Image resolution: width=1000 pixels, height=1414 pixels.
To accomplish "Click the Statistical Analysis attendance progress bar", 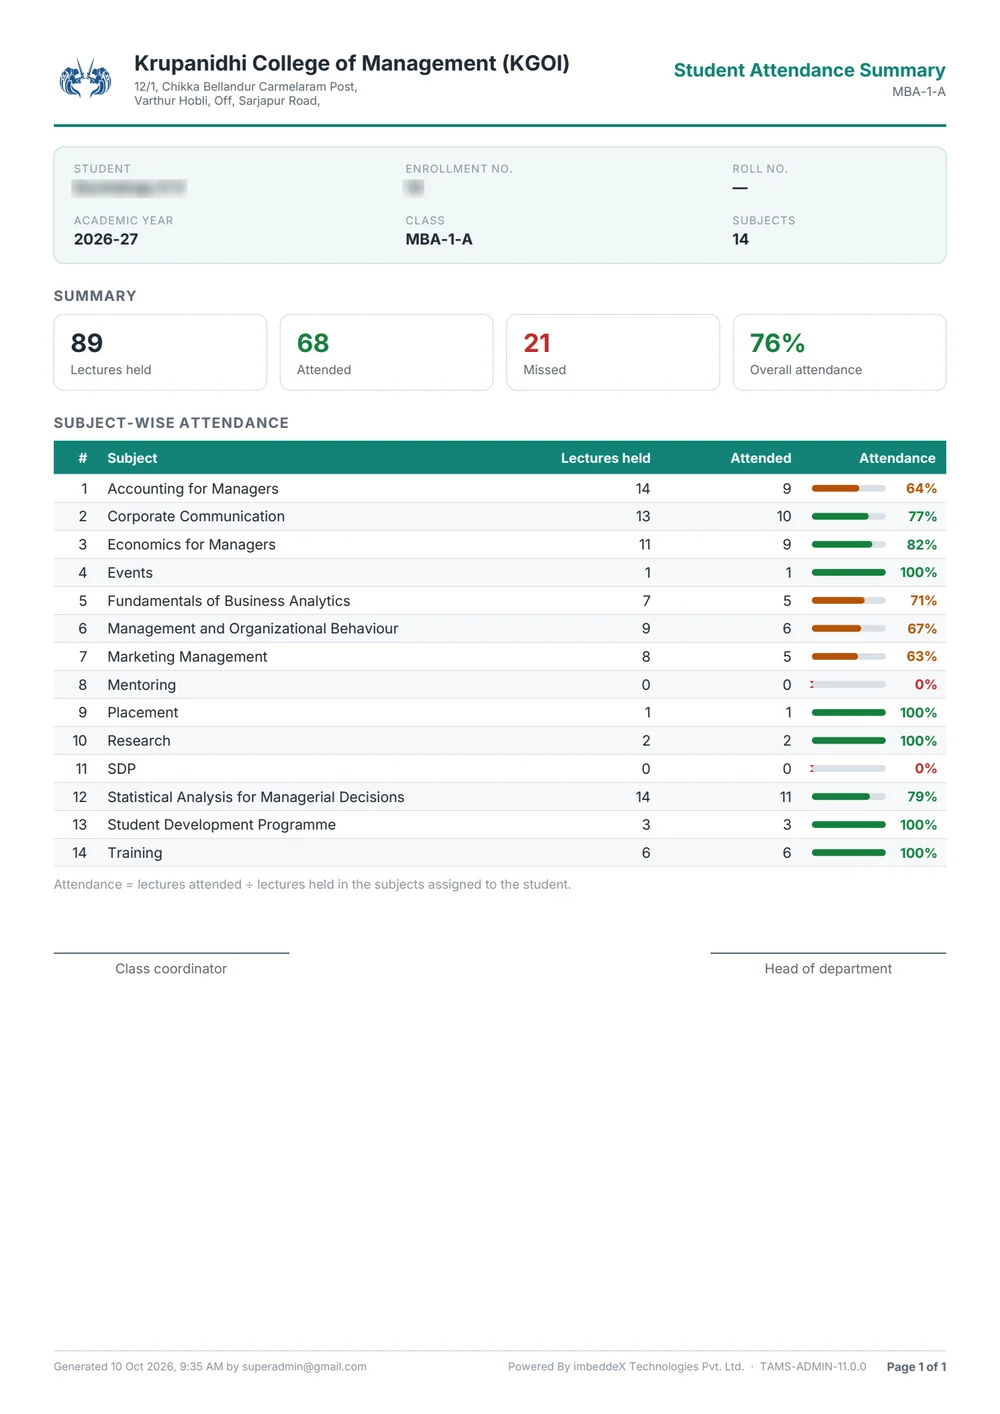I will (848, 797).
